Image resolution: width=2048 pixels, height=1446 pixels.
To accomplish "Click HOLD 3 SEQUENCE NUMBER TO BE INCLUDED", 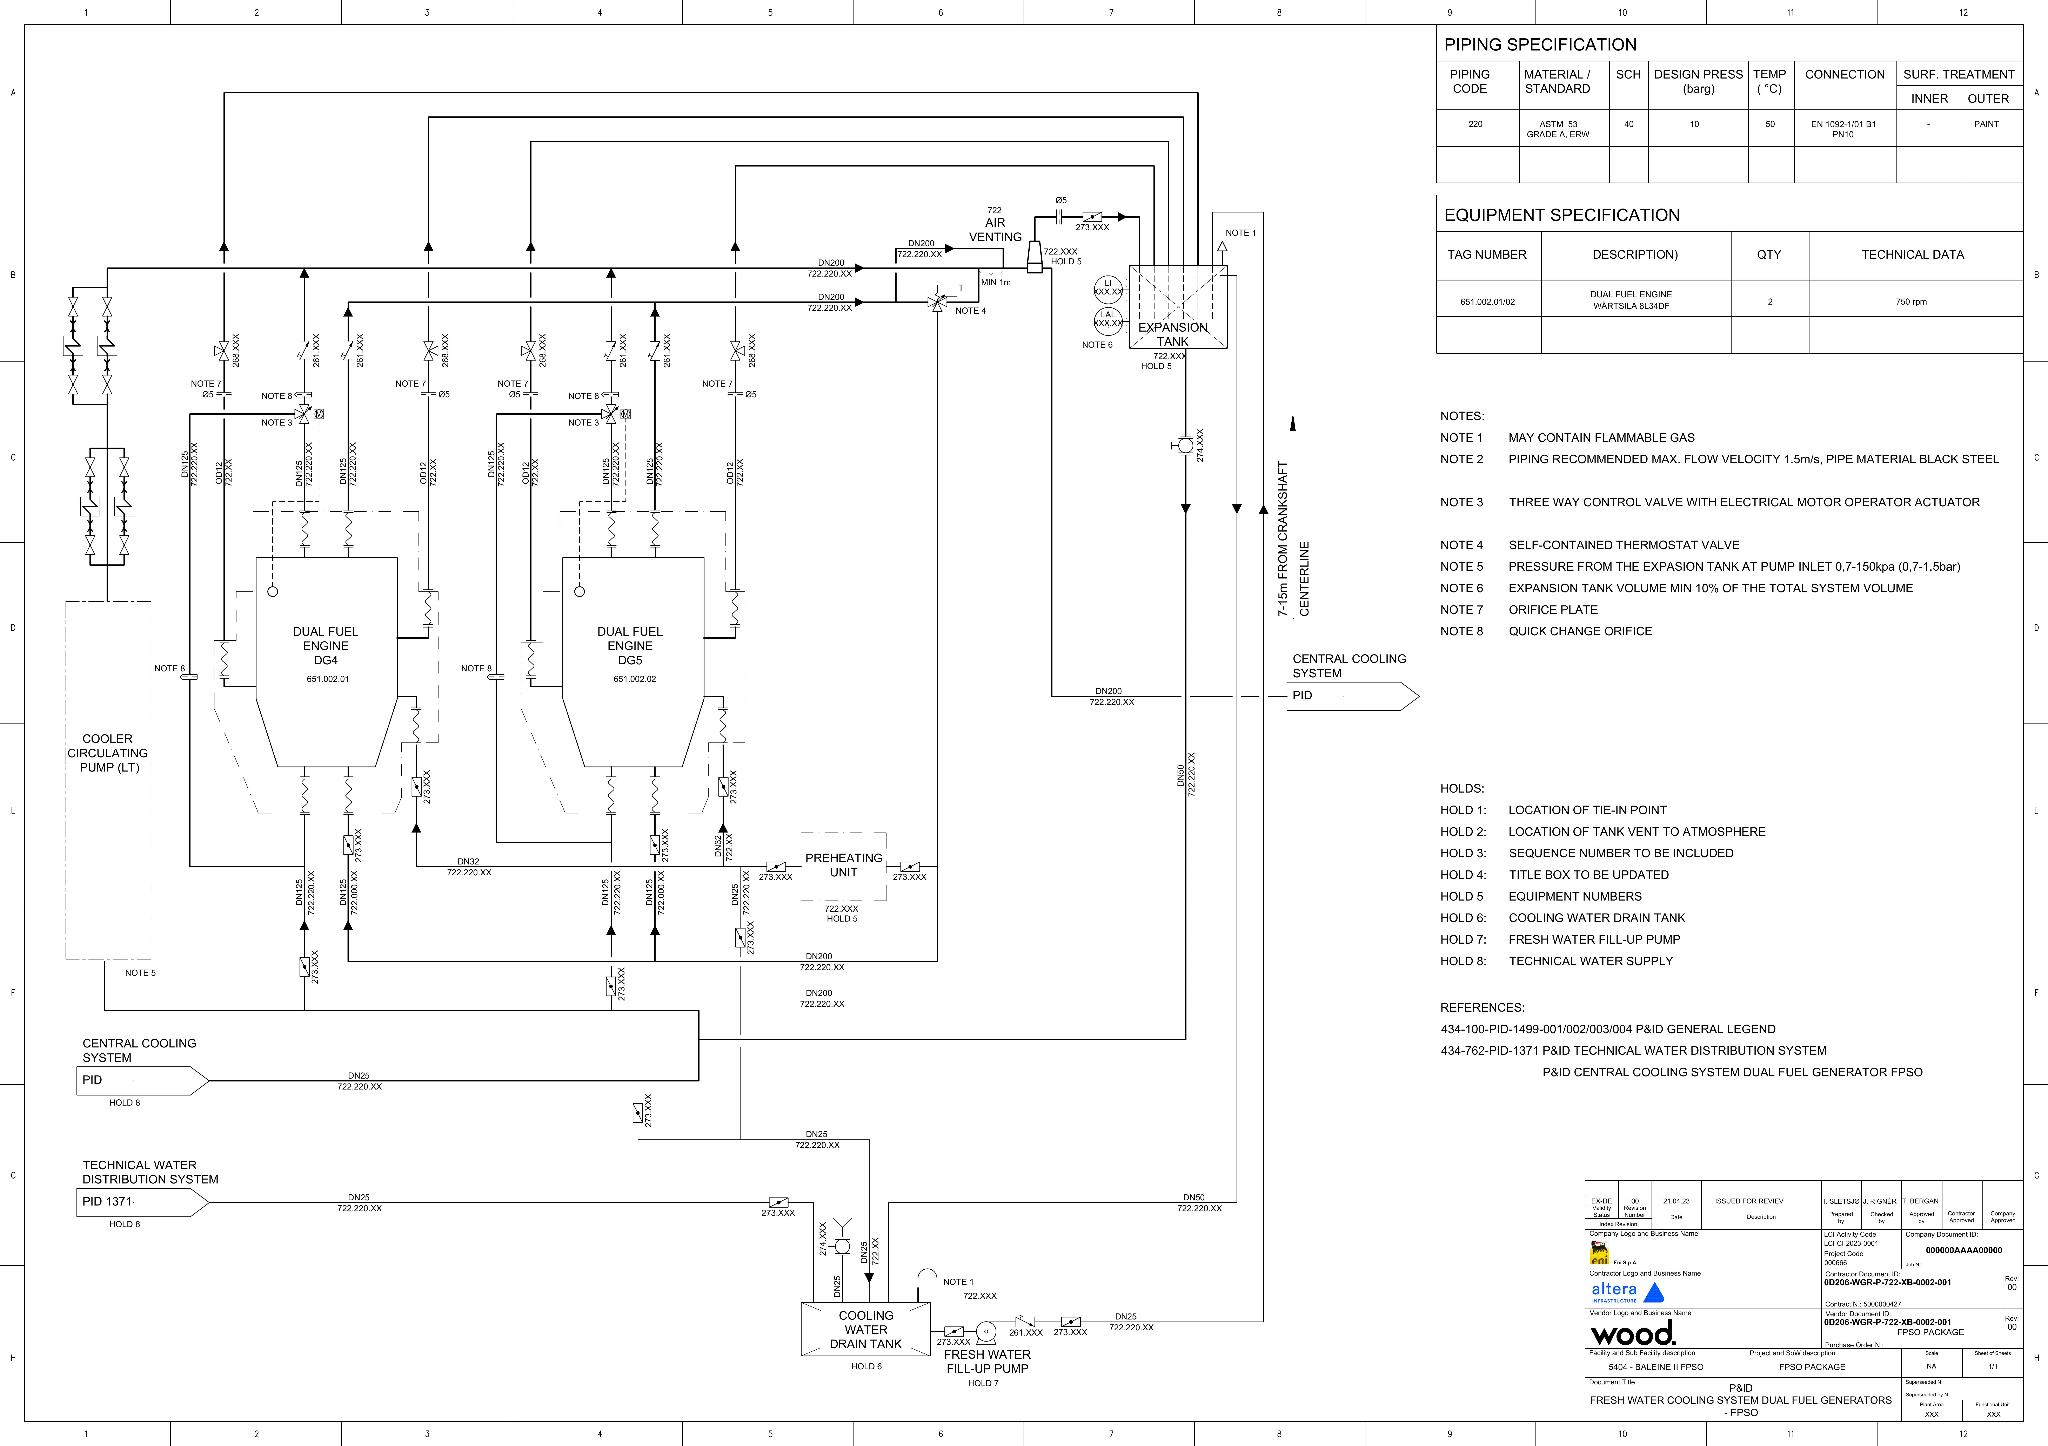I will 1621,853.
